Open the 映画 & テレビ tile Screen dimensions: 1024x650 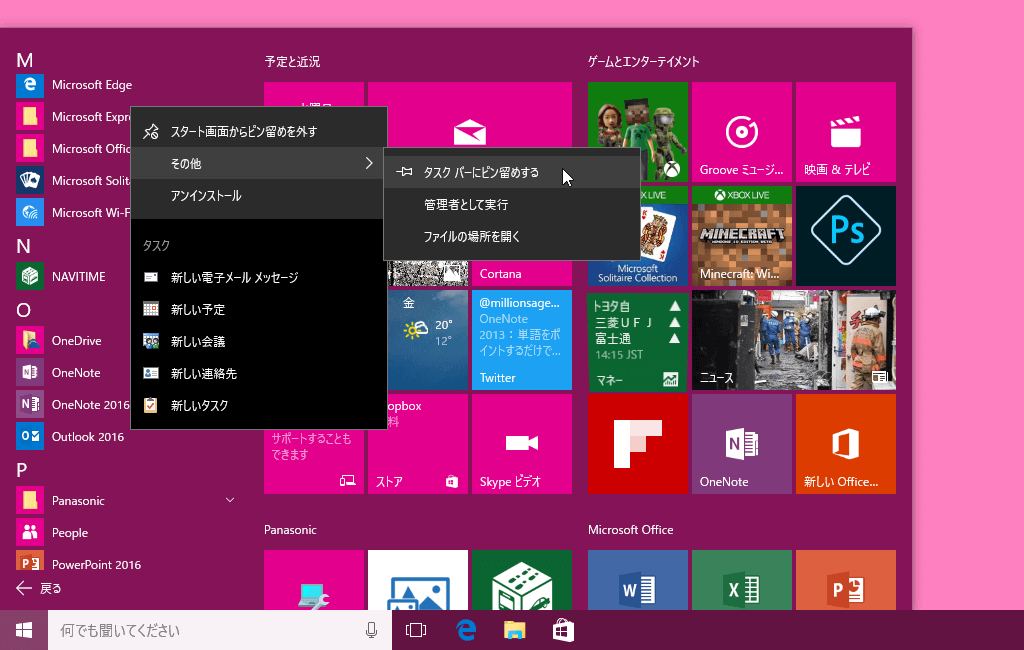(x=846, y=132)
